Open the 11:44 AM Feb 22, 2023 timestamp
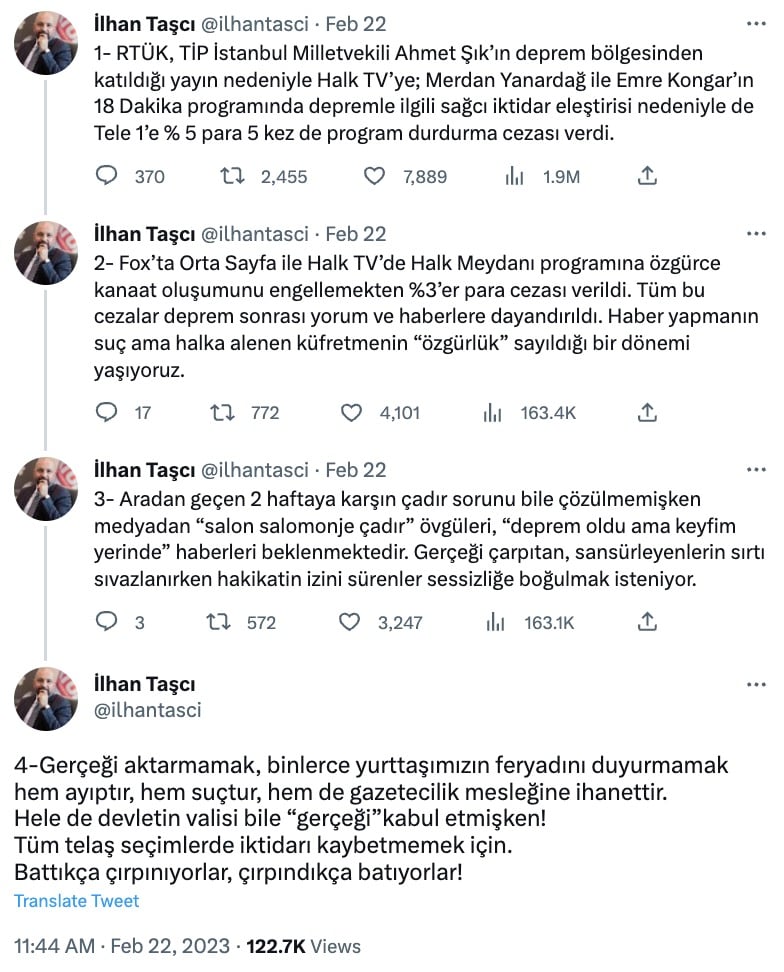The image size is (784, 972). [x=122, y=946]
